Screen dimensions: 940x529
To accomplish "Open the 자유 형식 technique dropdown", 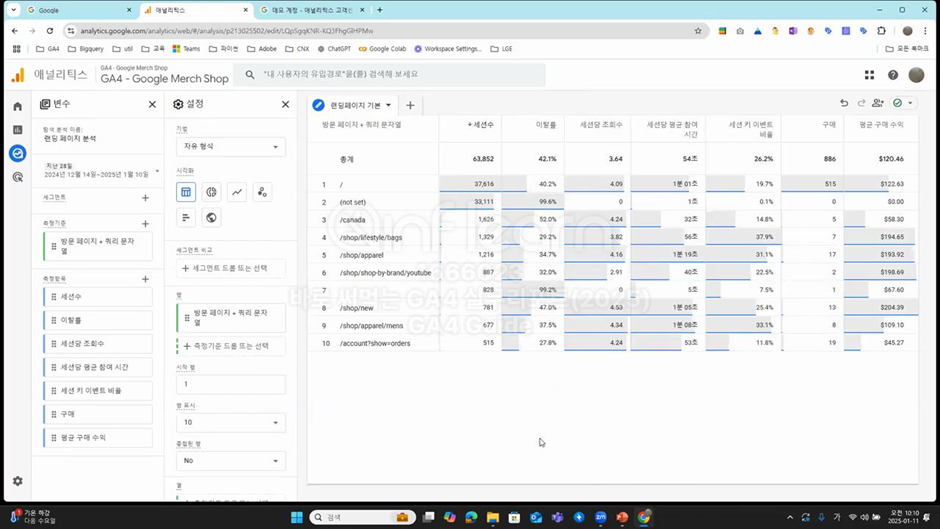I will [231, 146].
